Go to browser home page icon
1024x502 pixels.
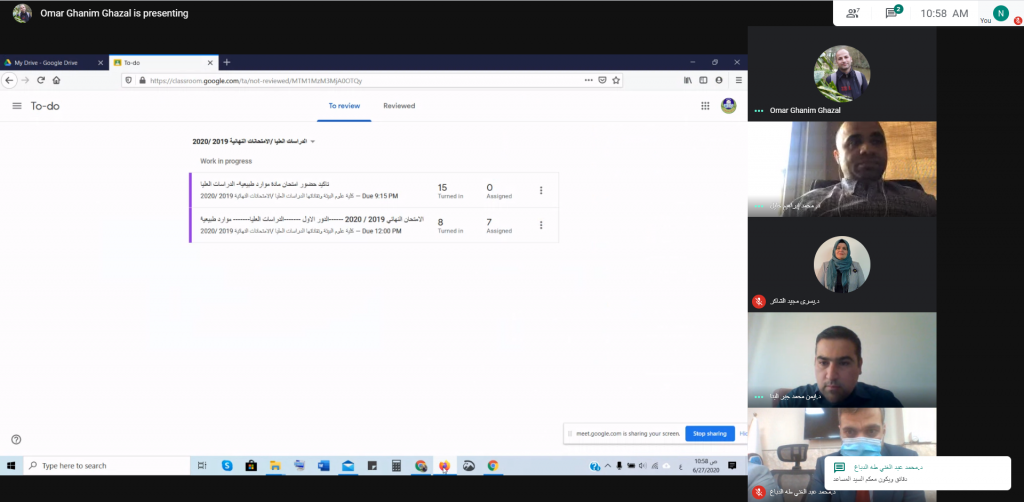click(x=57, y=80)
